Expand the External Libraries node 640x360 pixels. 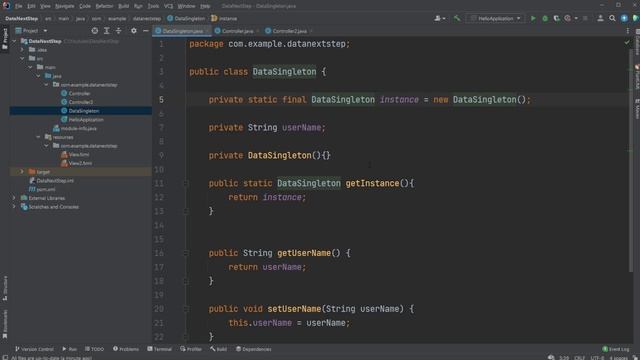click(x=14, y=198)
